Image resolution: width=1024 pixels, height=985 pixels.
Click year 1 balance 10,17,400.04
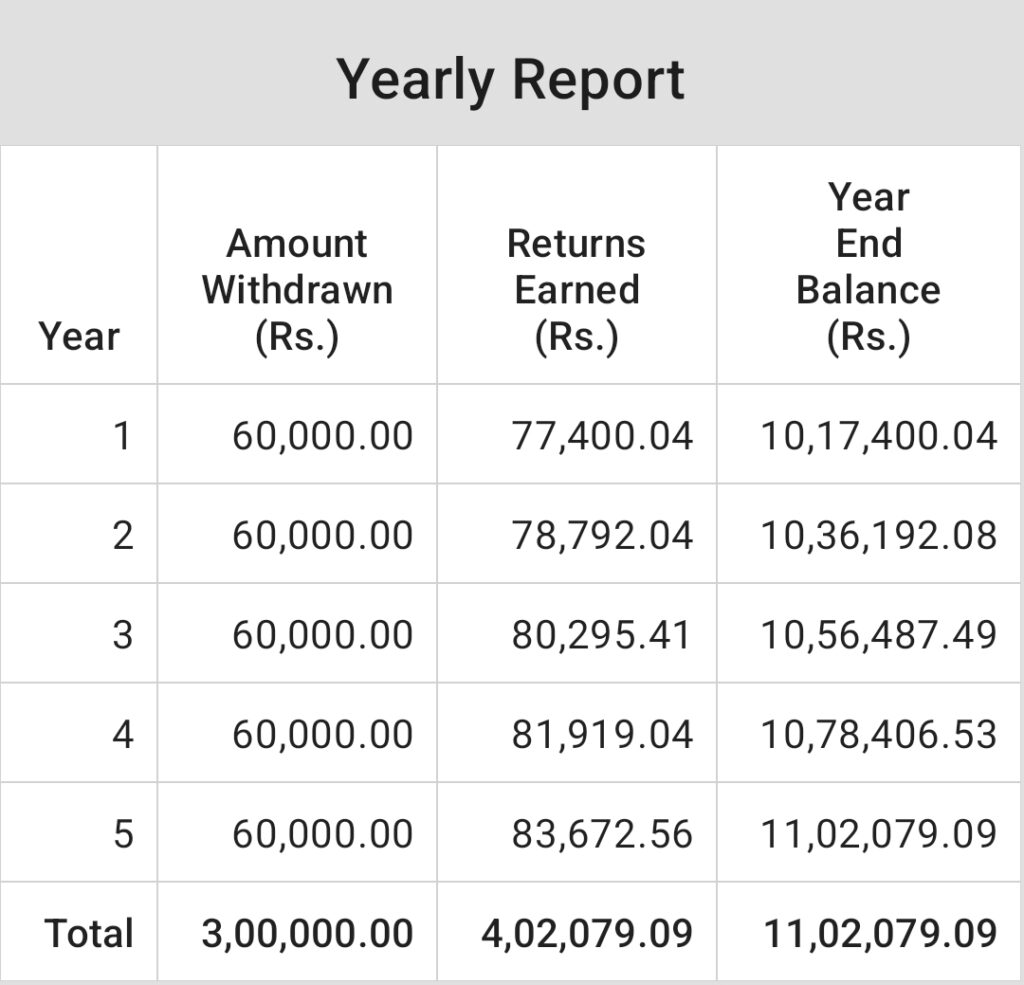(879, 436)
